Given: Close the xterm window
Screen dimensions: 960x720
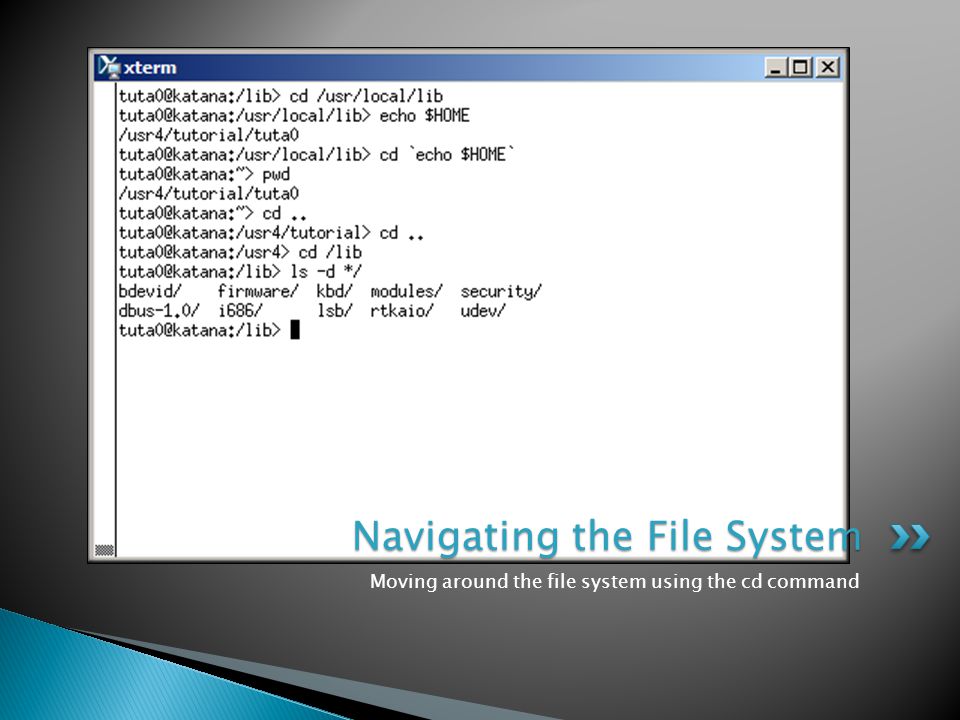Looking at the screenshot, I should (x=827, y=67).
